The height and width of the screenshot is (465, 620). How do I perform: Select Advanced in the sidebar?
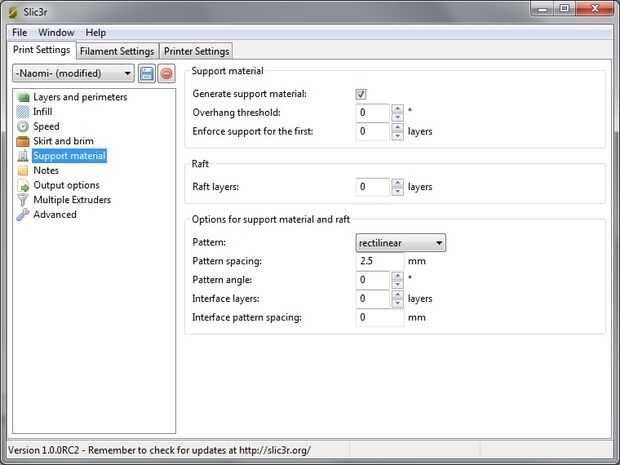(x=55, y=215)
